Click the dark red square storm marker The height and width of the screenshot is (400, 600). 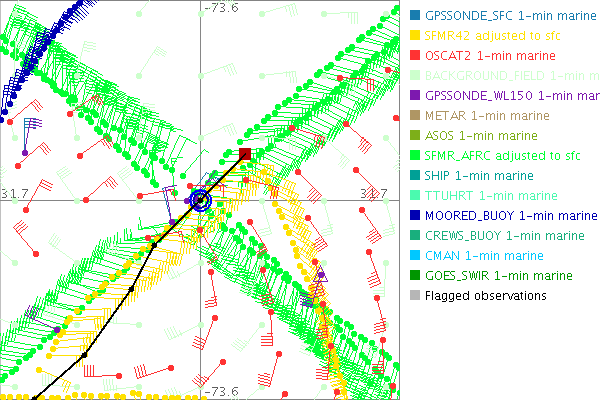click(x=245, y=154)
